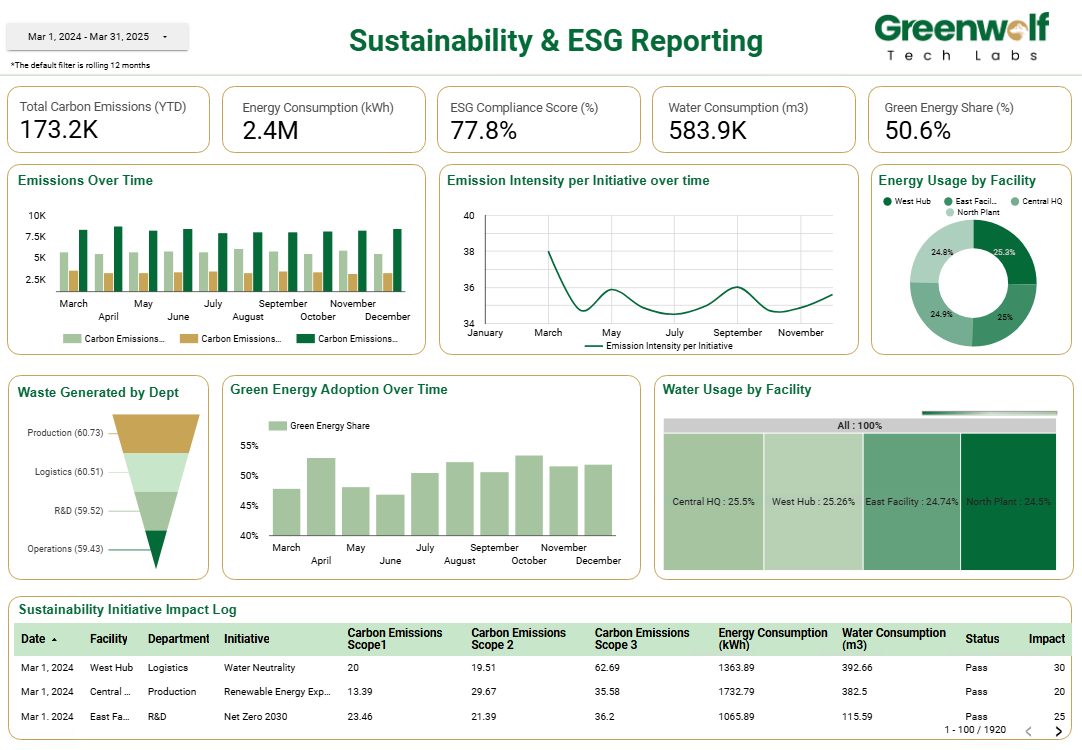Click the tan Carbon Emissions legend swatch
1082x750 pixels.
188,339
